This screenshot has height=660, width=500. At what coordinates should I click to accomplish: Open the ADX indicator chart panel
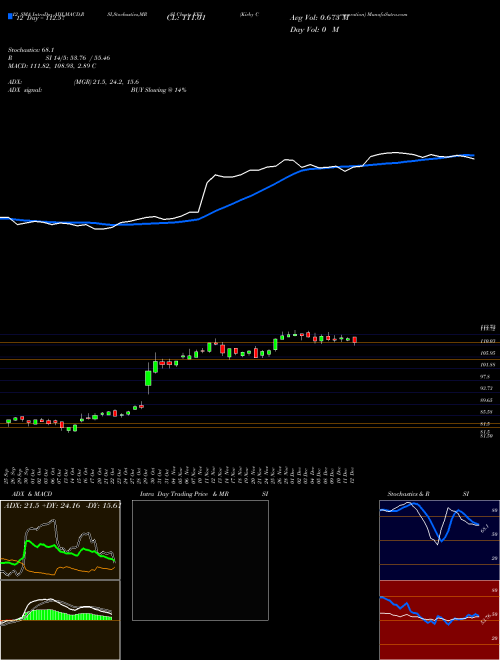click(60, 540)
